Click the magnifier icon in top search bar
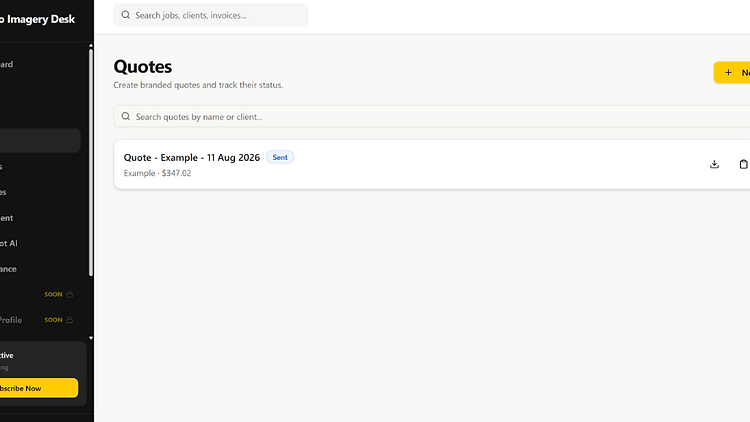Screen dimensions: 750x422 coord(125,15)
